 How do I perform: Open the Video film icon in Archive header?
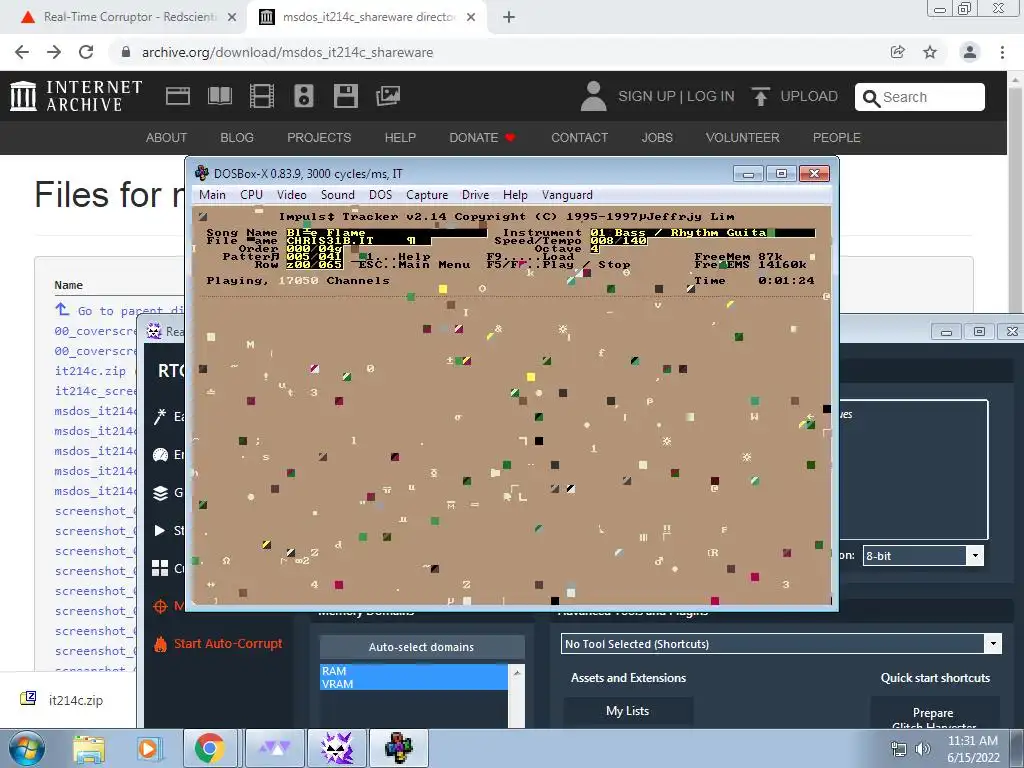[262, 96]
